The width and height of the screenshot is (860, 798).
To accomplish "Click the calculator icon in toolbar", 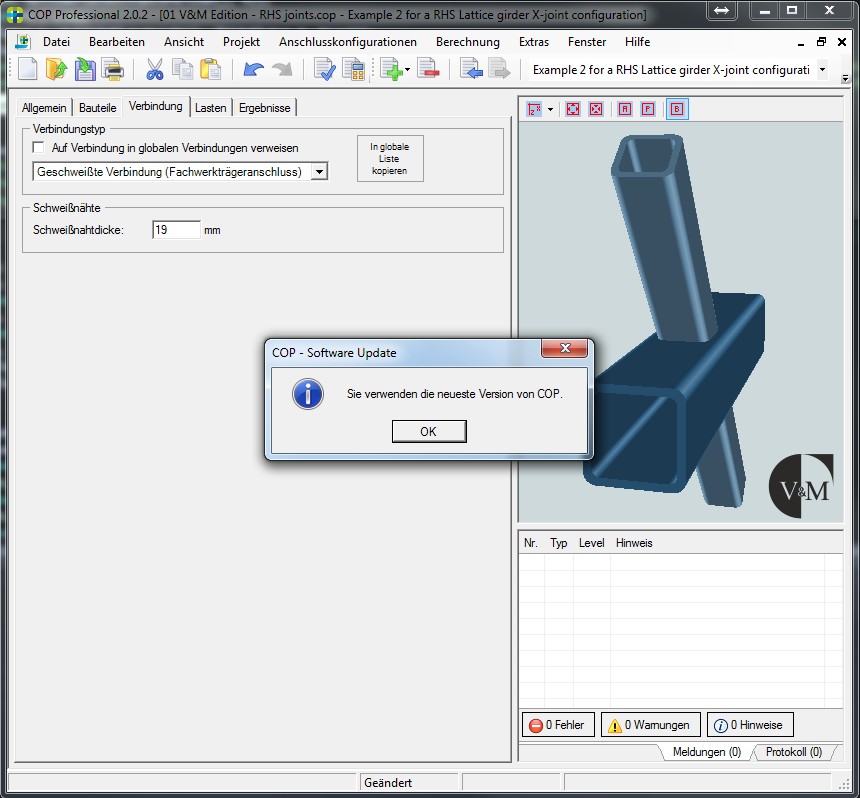I will pyautogui.click(x=353, y=69).
